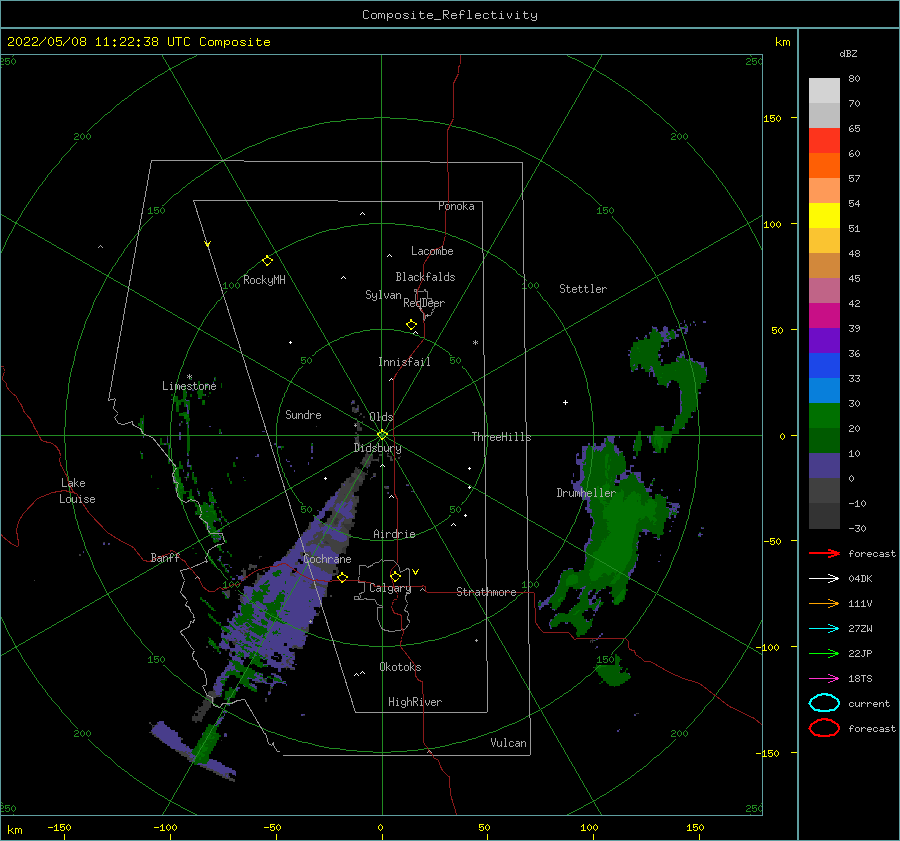Select the Ponoka label
900x841 pixels.
456,206
